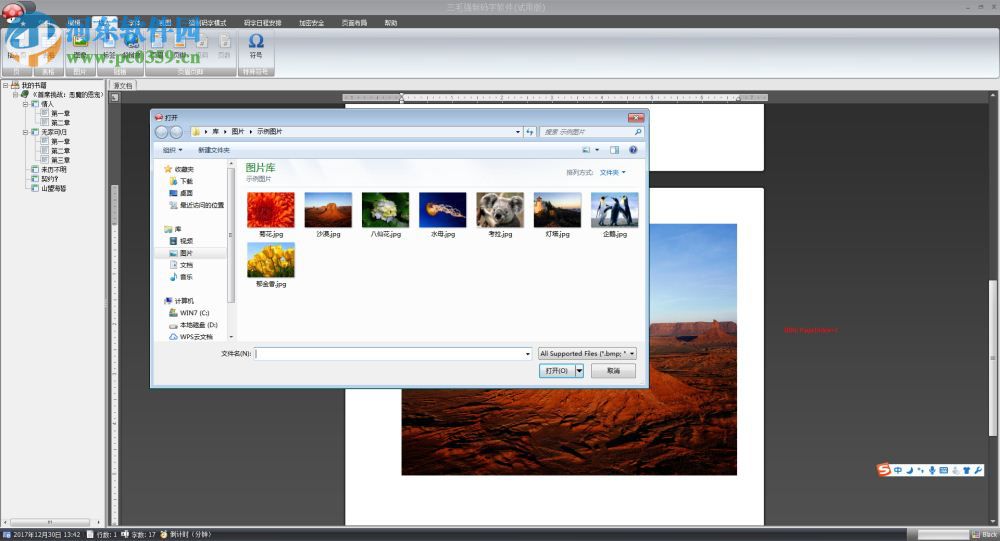Open the file type filter All Supported Files
Image resolution: width=1000 pixels, height=541 pixels.
coord(587,353)
